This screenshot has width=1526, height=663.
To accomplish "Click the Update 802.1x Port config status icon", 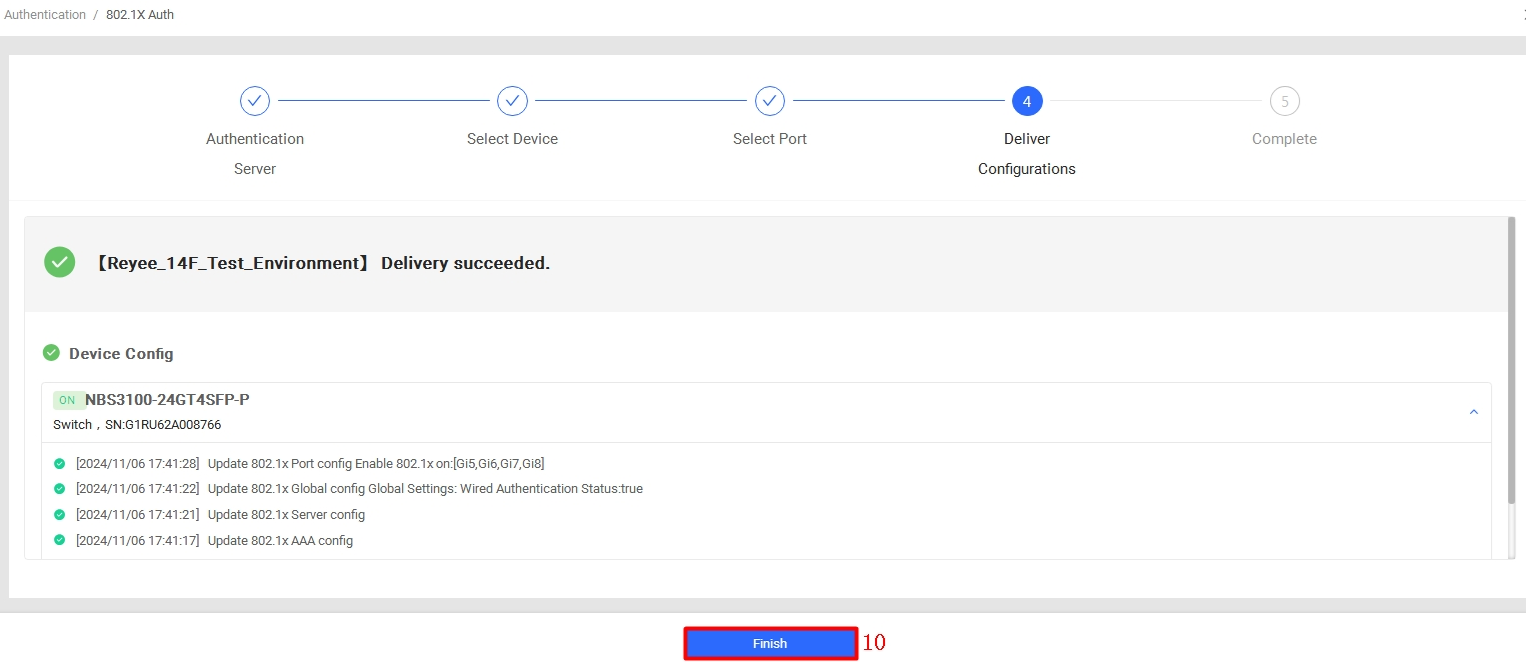I will click(59, 464).
